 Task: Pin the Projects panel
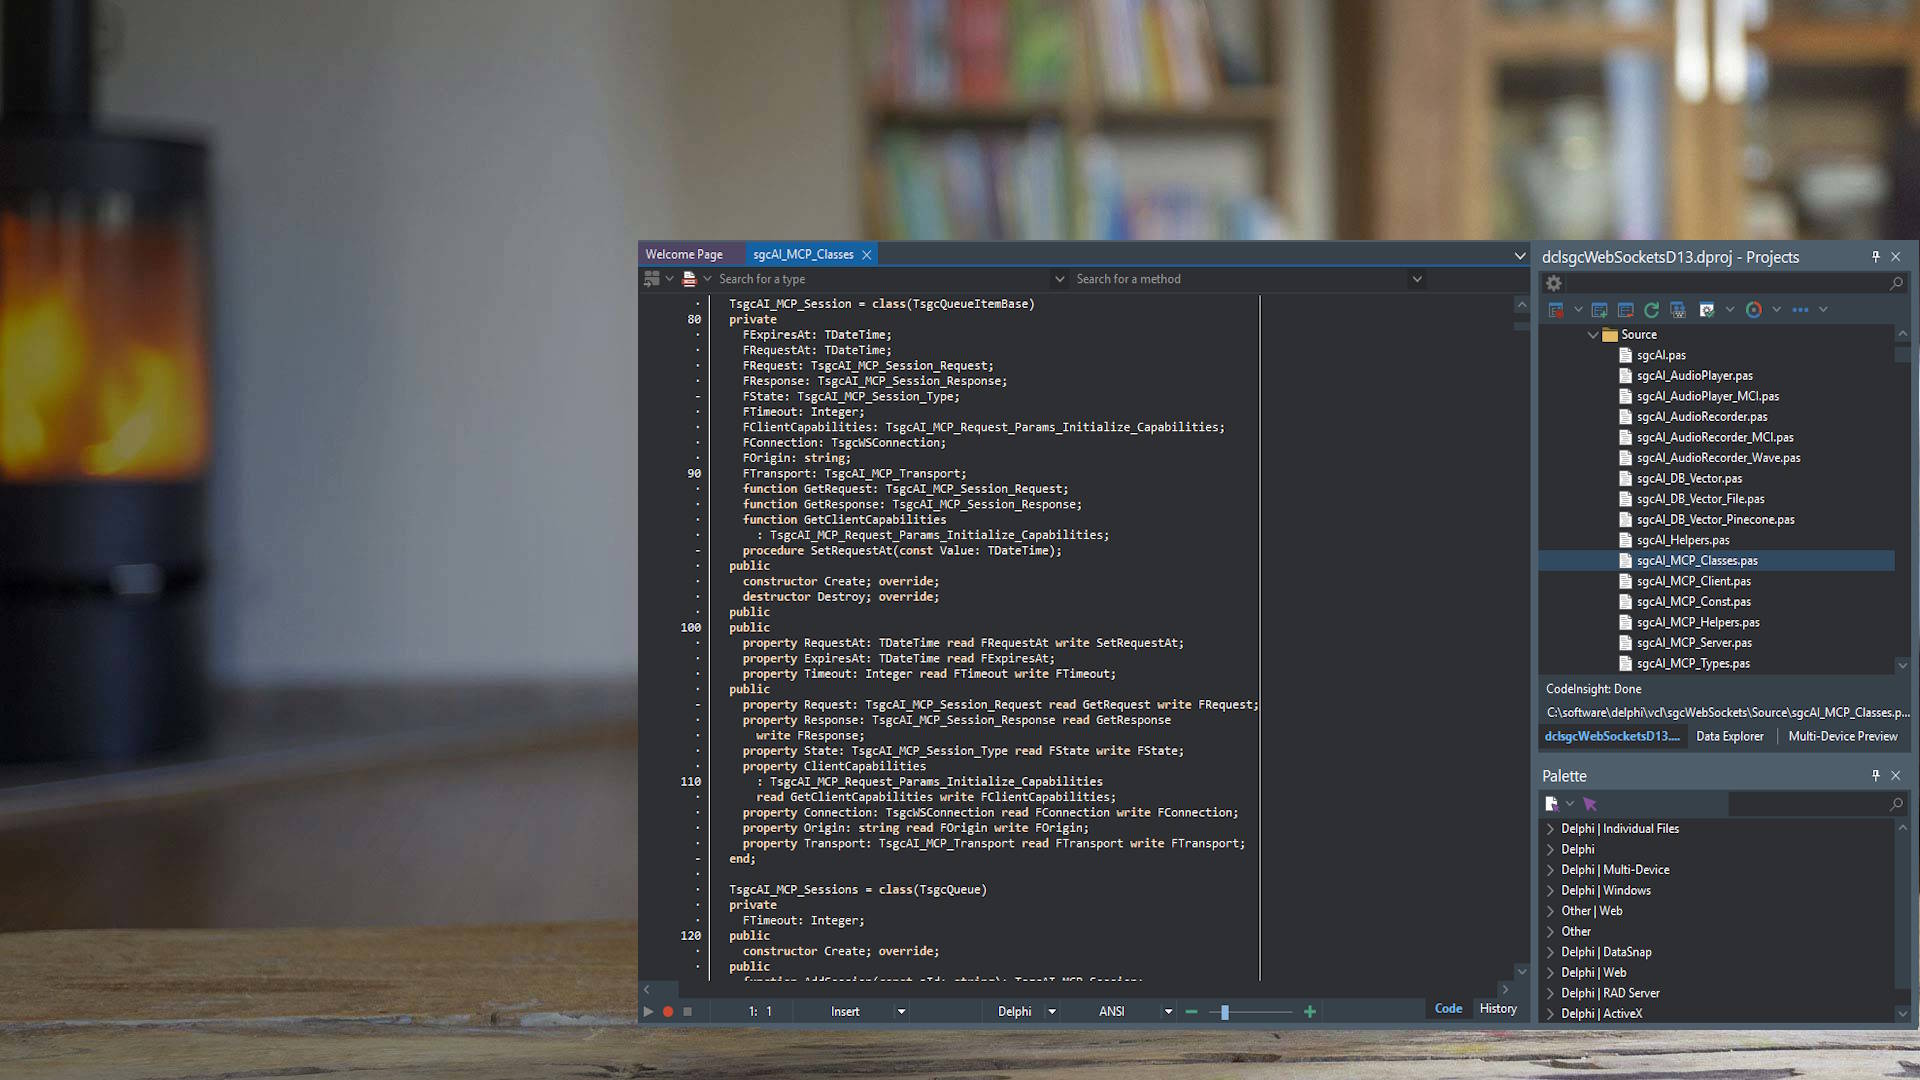point(1875,257)
